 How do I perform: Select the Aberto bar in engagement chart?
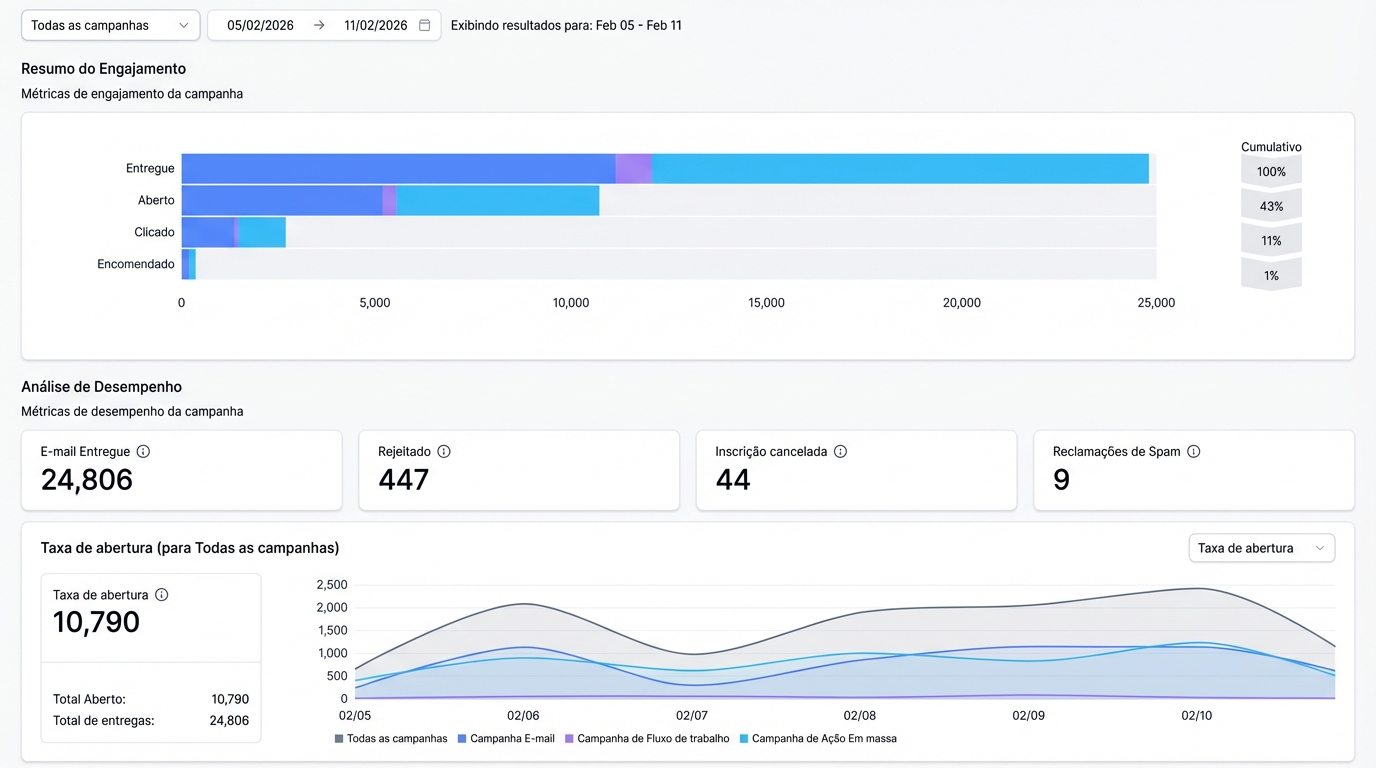pyautogui.click(x=390, y=201)
